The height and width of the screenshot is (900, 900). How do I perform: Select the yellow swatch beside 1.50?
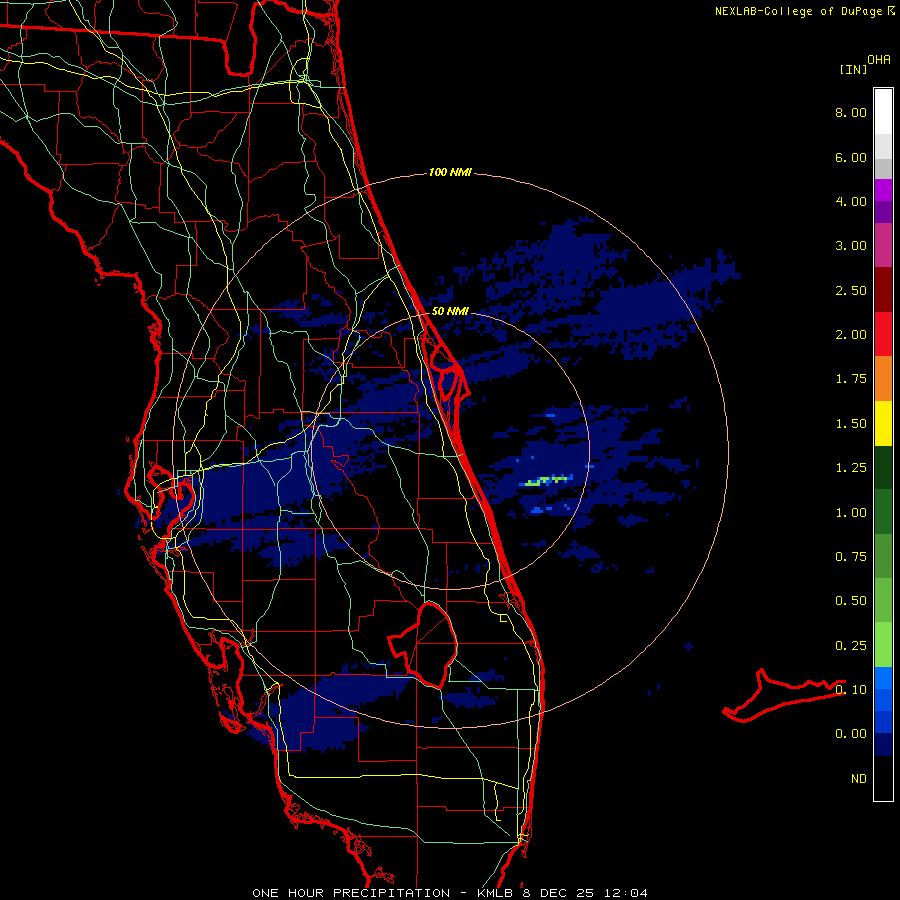[883, 423]
